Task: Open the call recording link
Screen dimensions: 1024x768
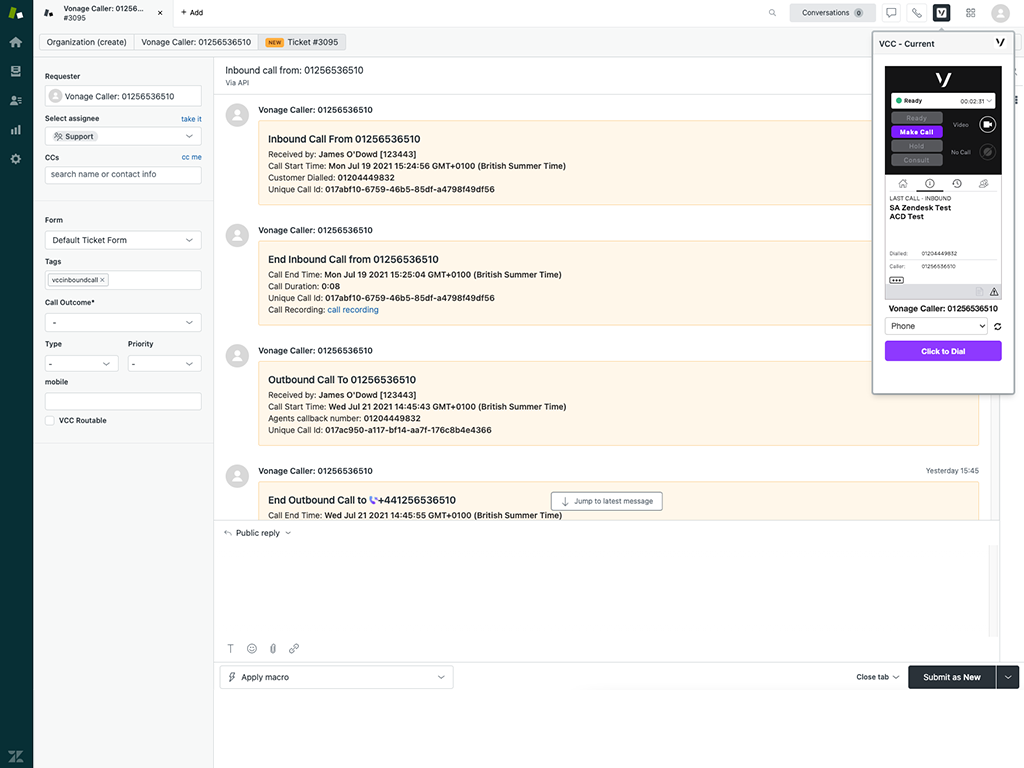Action: 353,310
